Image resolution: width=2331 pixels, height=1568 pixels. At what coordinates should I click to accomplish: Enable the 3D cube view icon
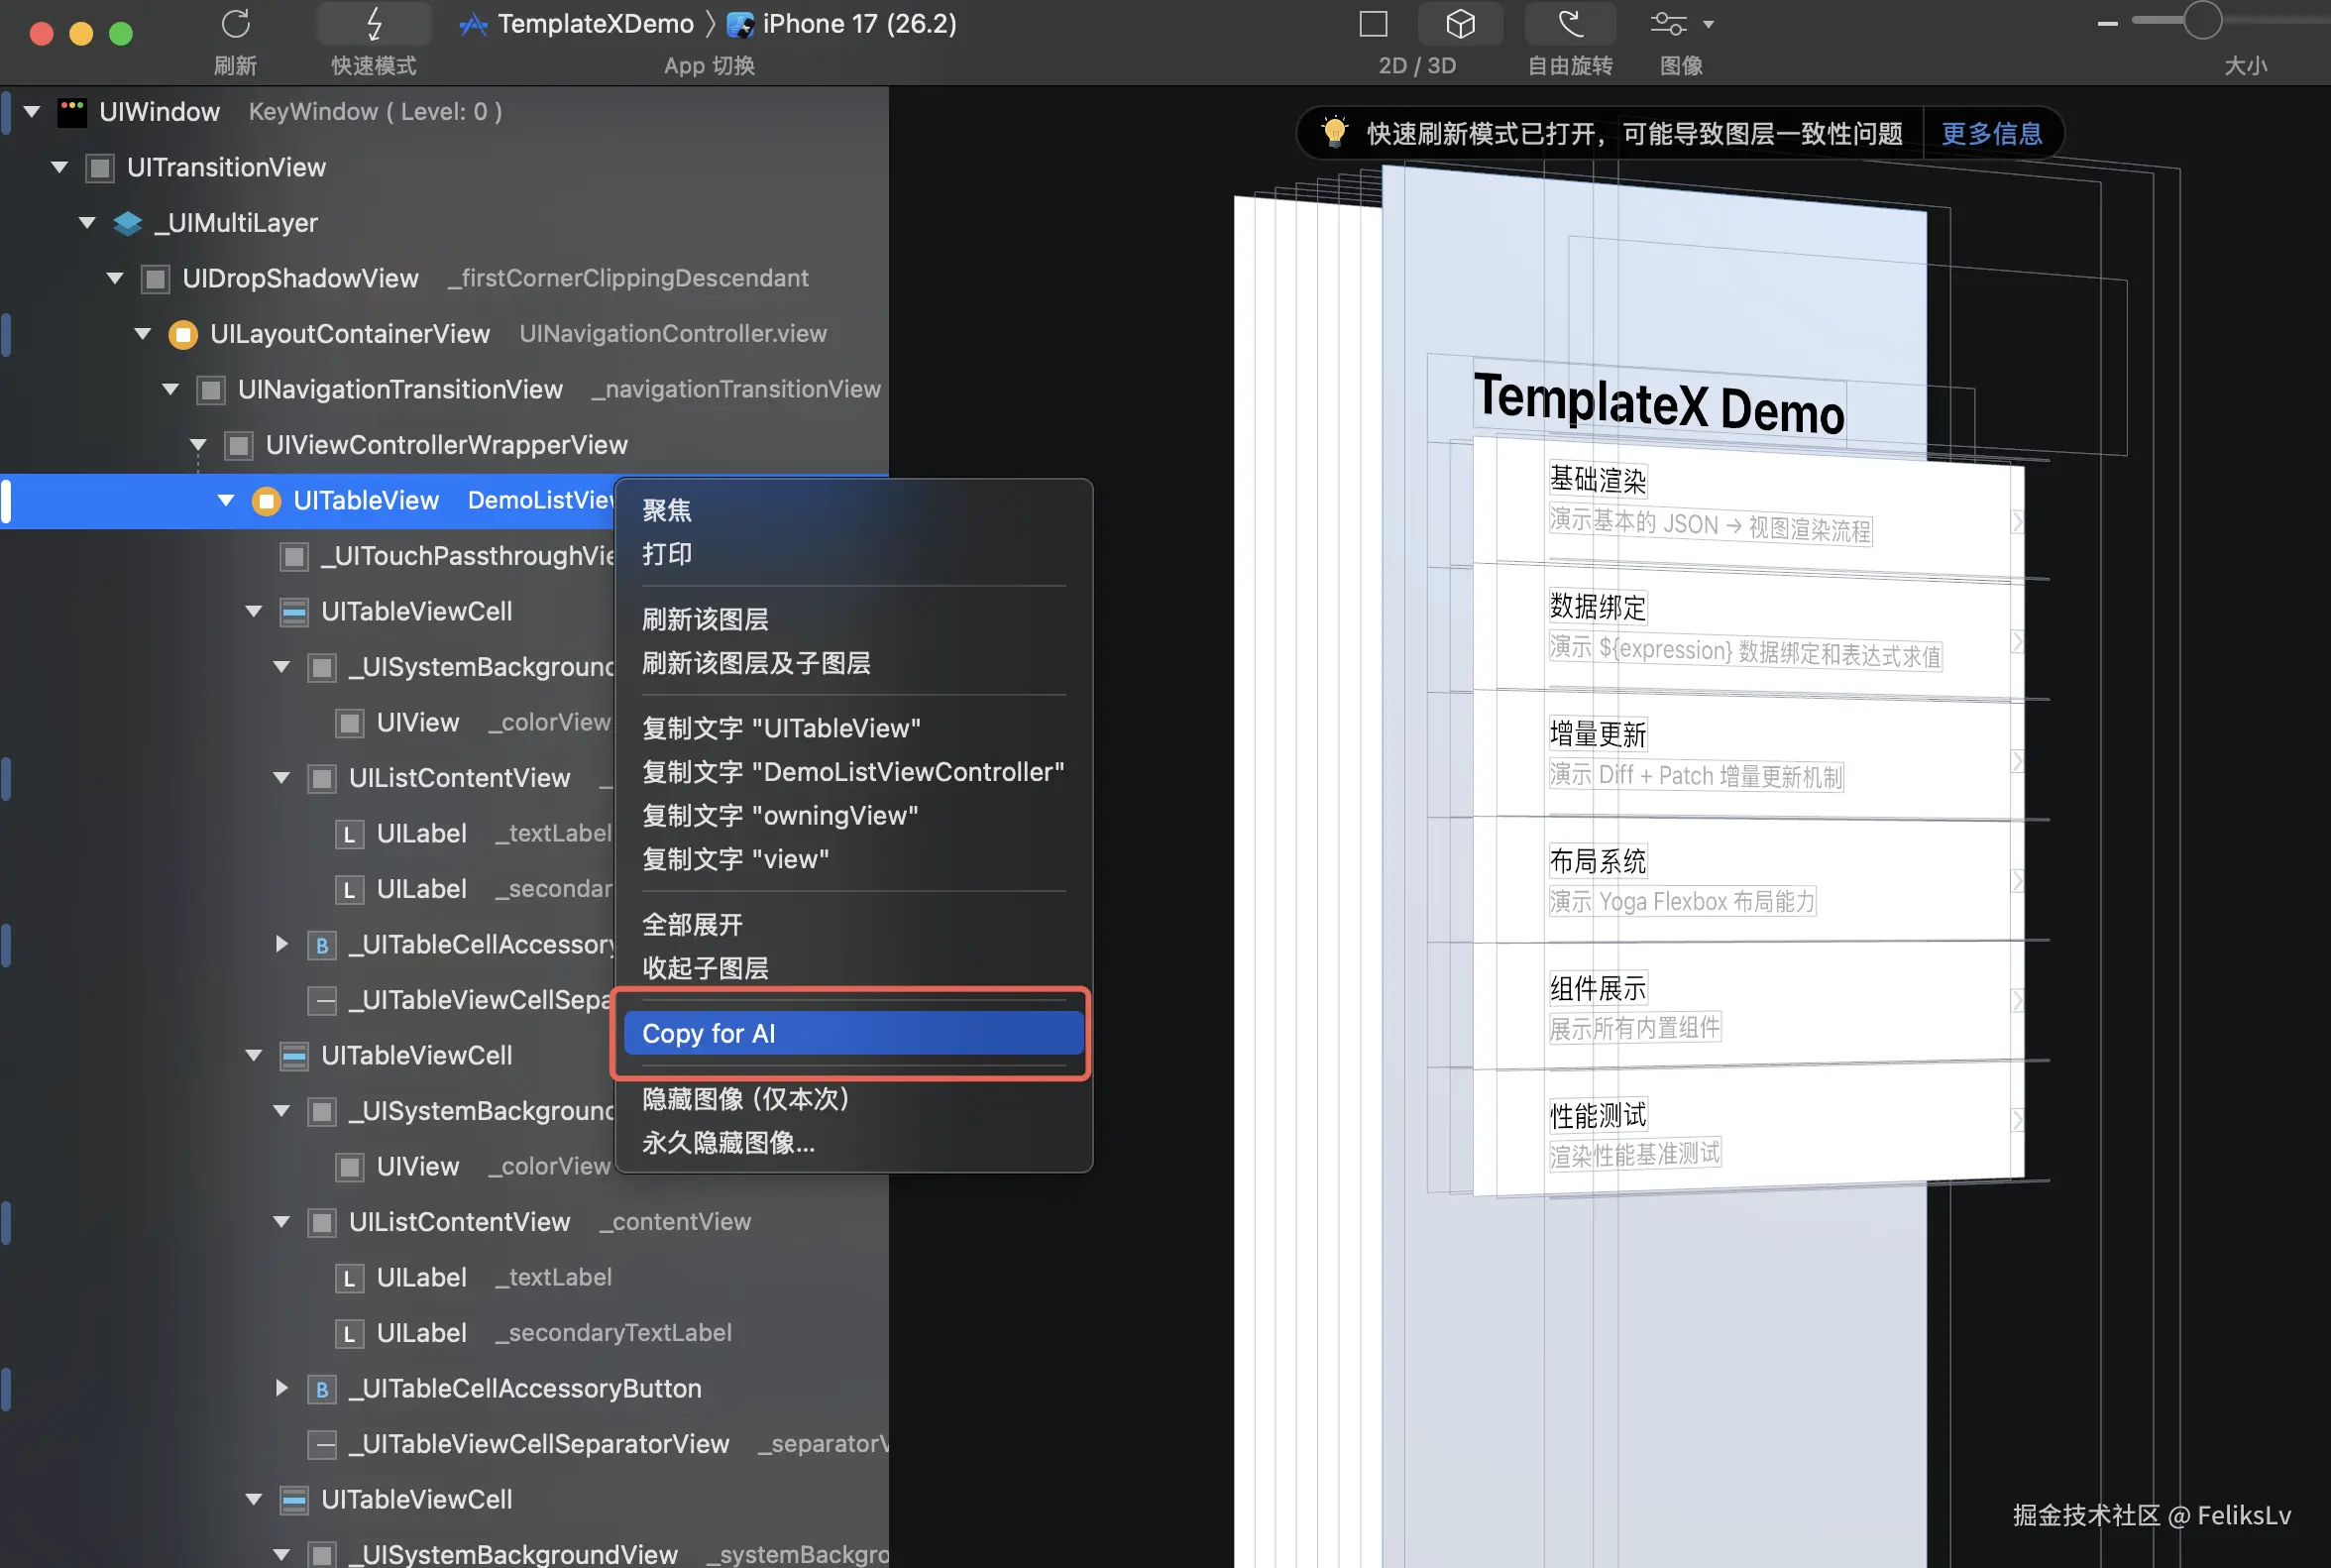[1460, 24]
